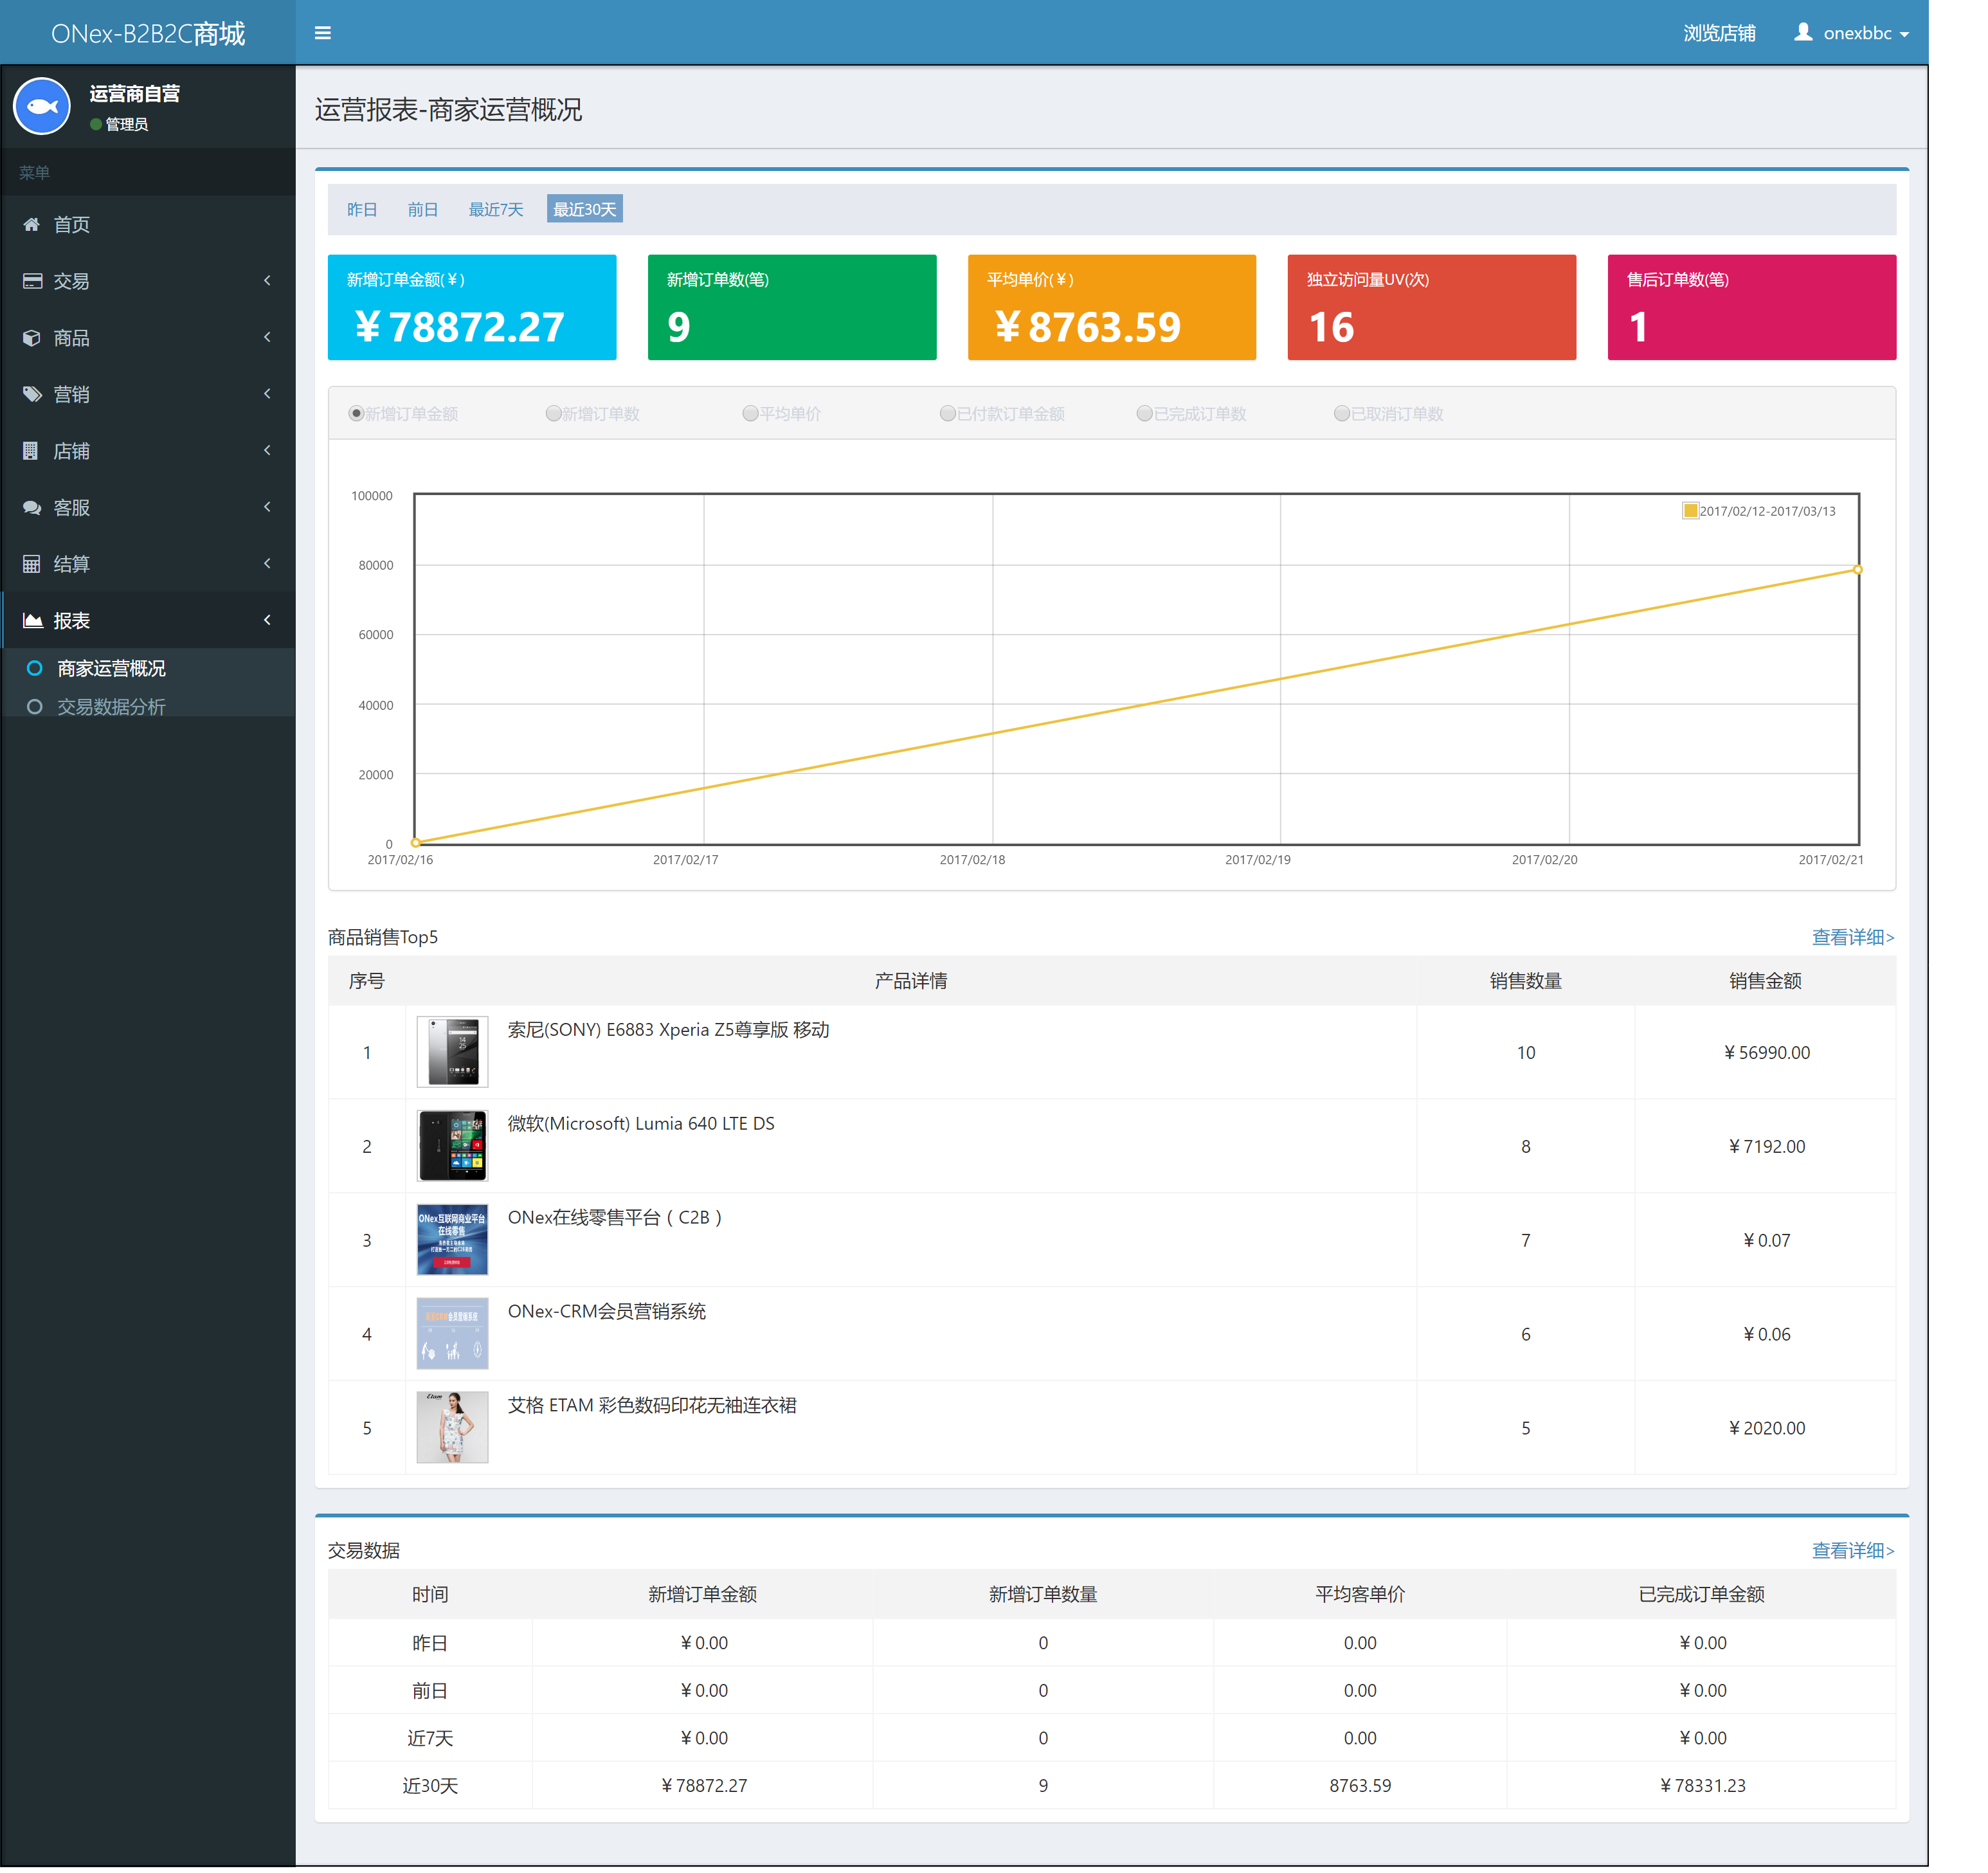Click the pink 售后订单数 card
Image resolution: width=1988 pixels, height=1873 pixels.
click(1752, 307)
